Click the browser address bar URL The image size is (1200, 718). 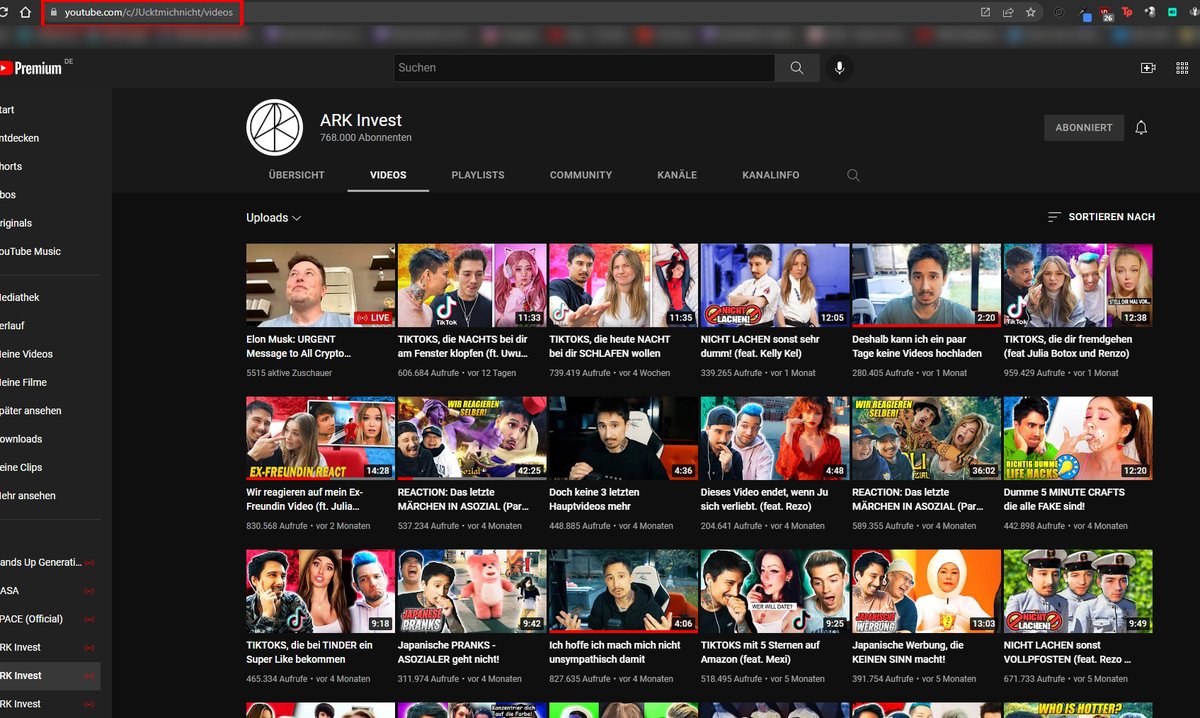click(148, 12)
